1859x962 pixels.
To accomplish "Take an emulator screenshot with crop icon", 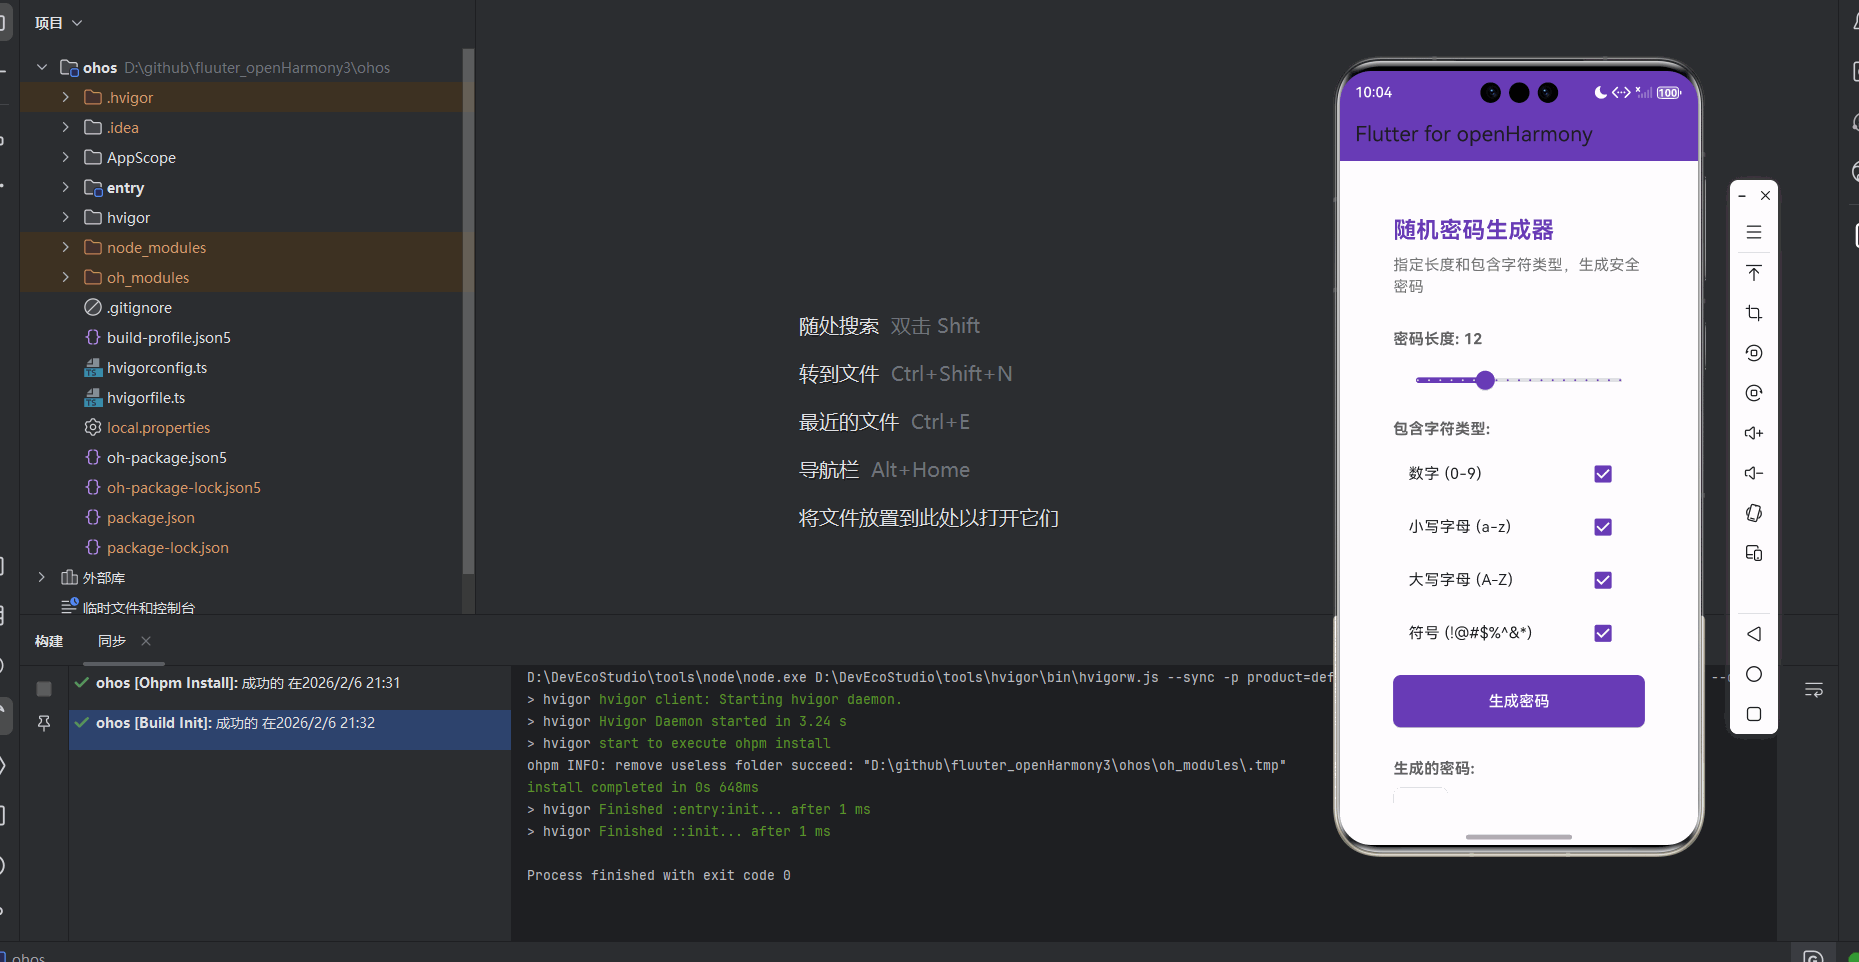I will click(1753, 313).
